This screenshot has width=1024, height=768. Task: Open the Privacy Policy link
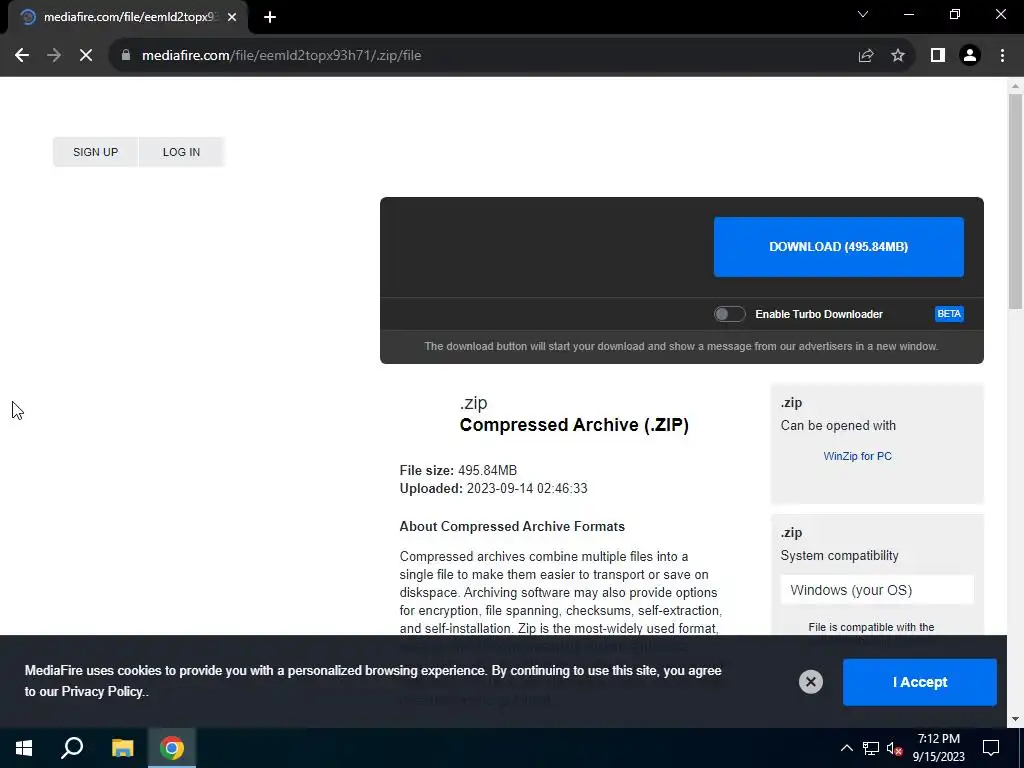(102, 692)
